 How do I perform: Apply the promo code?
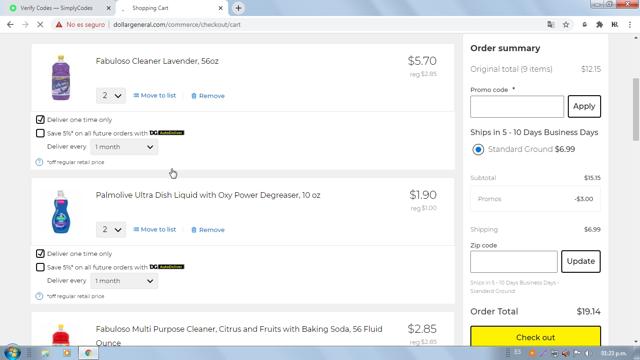[584, 107]
